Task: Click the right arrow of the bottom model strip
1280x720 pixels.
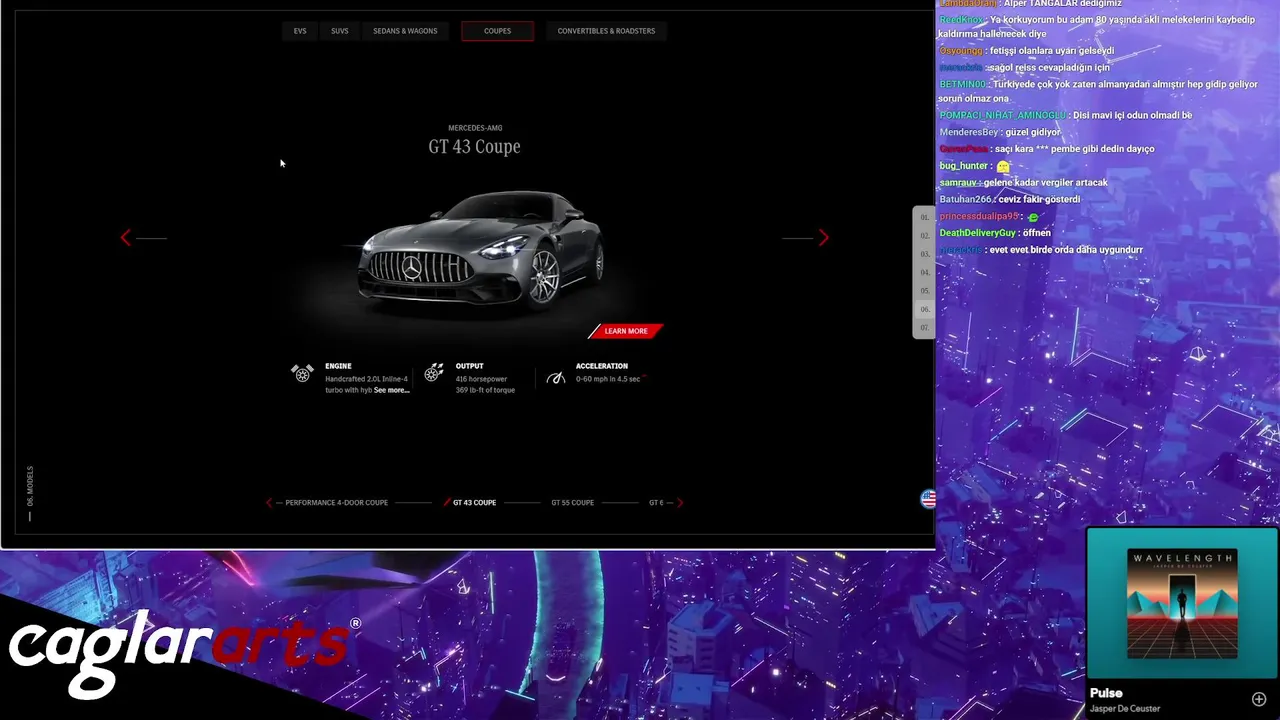Action: [x=680, y=503]
